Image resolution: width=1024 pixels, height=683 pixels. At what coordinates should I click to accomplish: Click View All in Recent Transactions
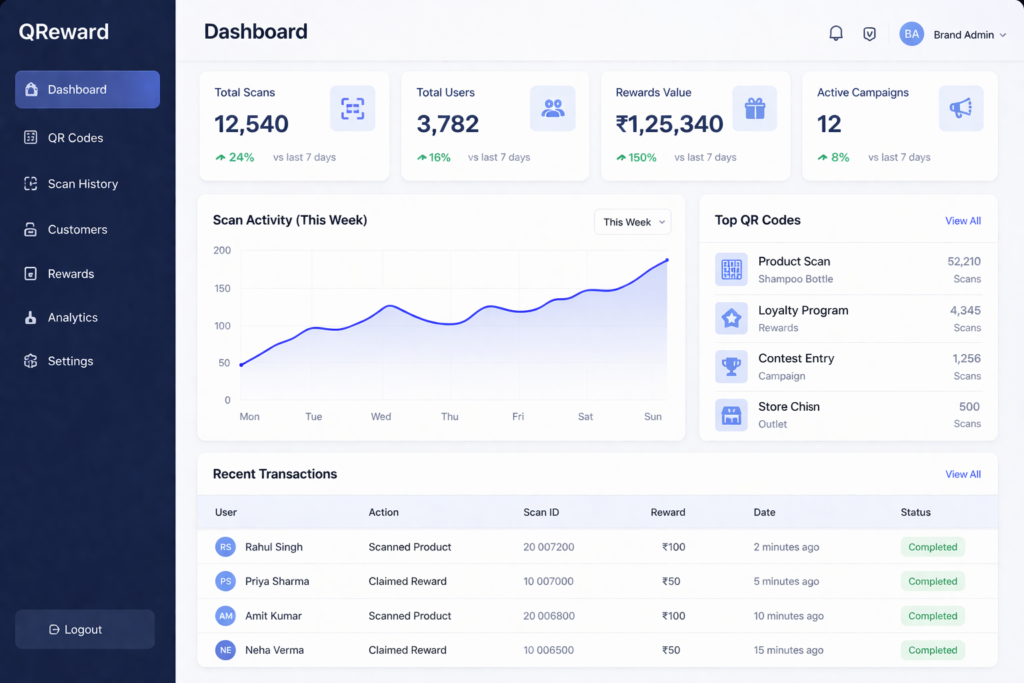[962, 475]
